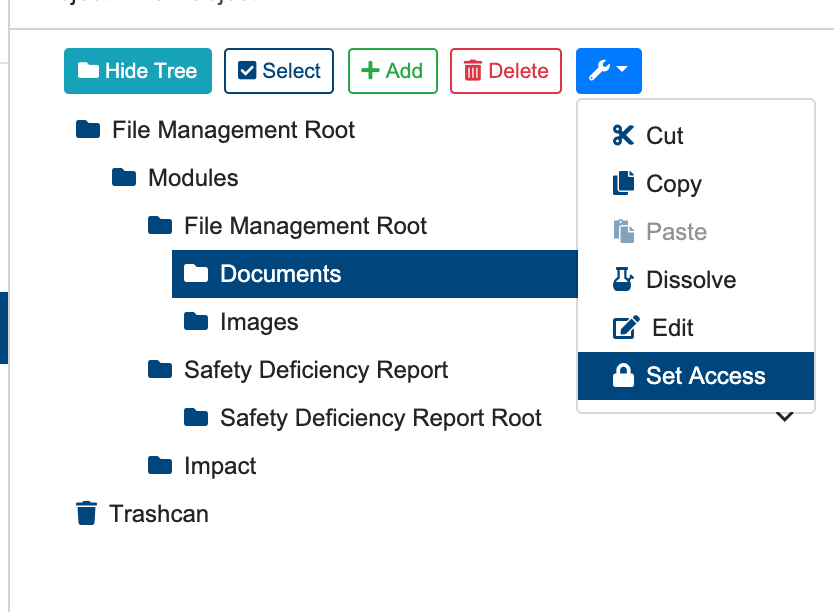The height and width of the screenshot is (612, 834).
Task: Click folder icon of Safety Deficiency Report Root
Action: click(196, 417)
